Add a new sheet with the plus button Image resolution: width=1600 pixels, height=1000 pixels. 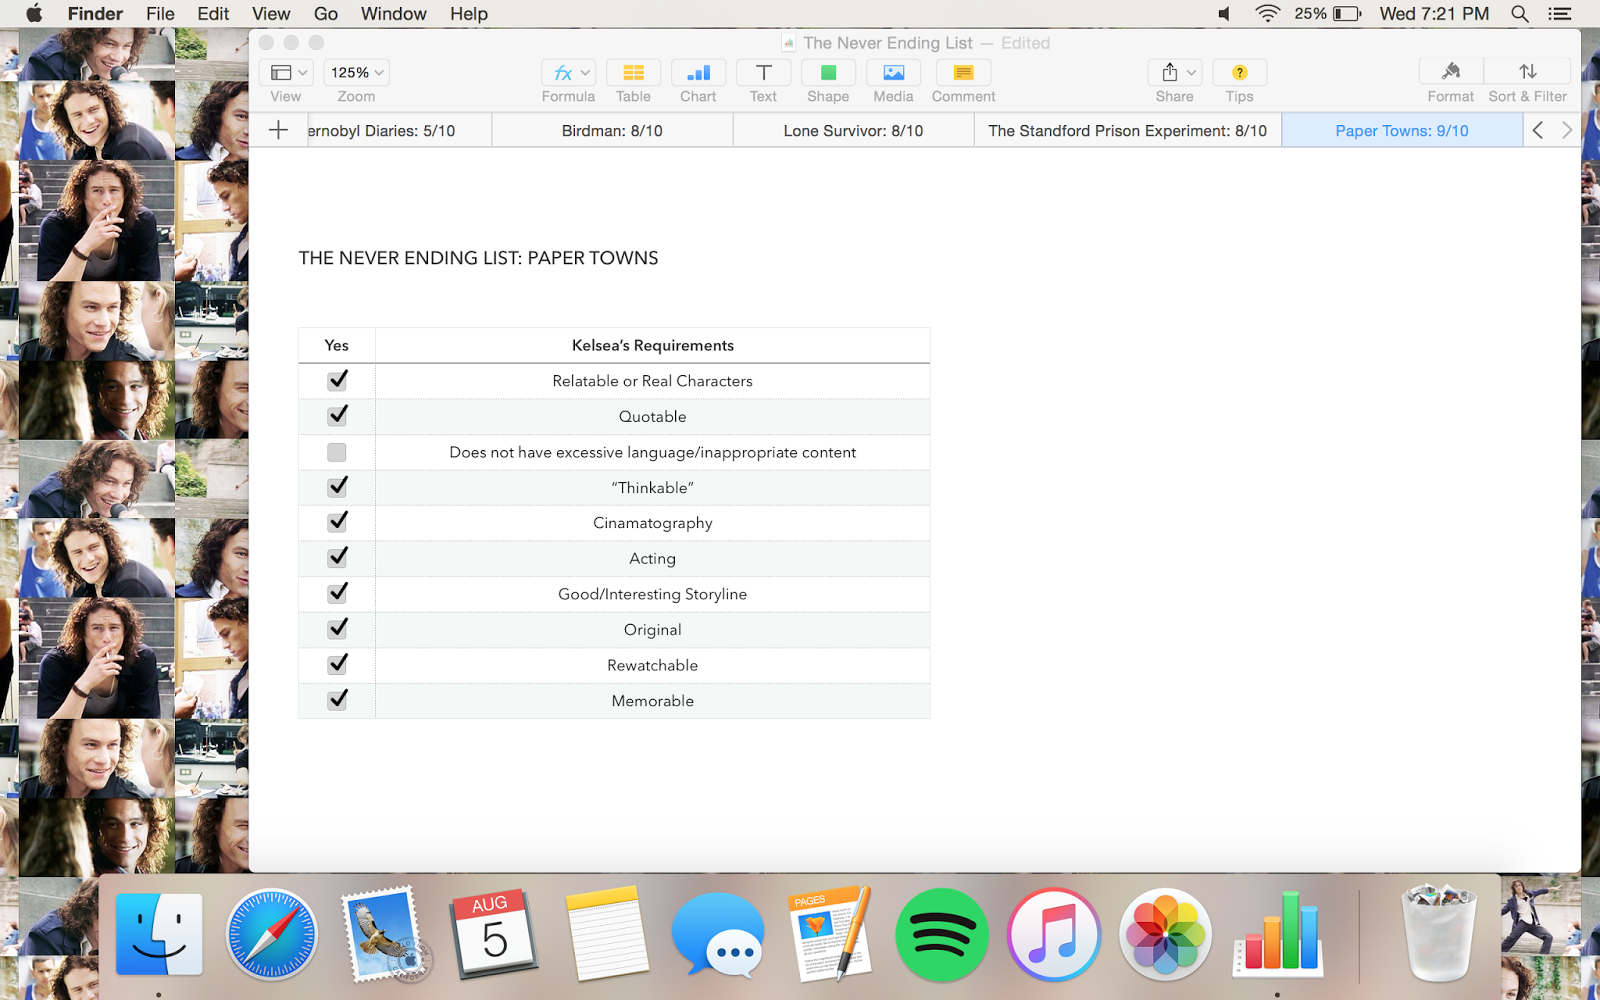278,129
